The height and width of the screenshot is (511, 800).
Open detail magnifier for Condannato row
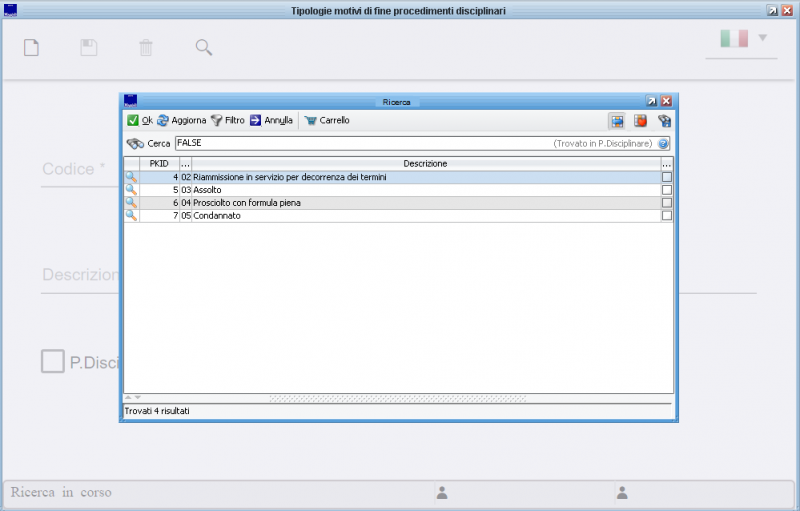[131, 215]
